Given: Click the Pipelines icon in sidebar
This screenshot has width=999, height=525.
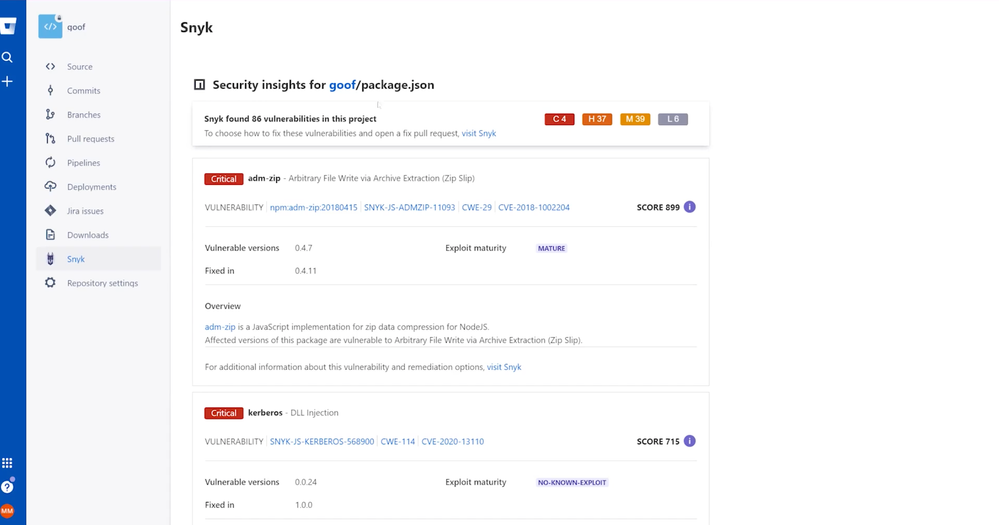Looking at the screenshot, I should [50, 162].
